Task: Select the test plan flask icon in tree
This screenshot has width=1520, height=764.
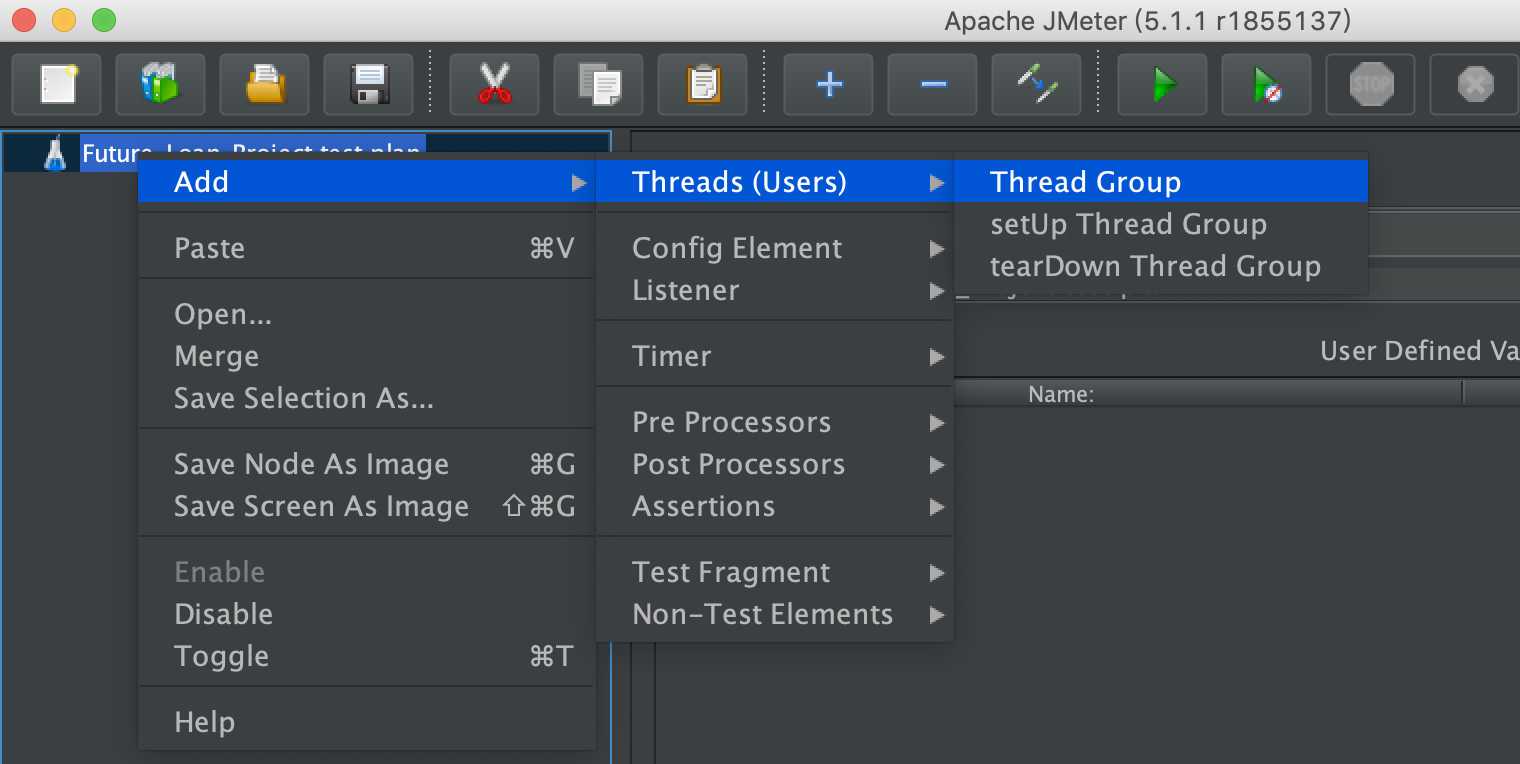Action: coord(55,153)
